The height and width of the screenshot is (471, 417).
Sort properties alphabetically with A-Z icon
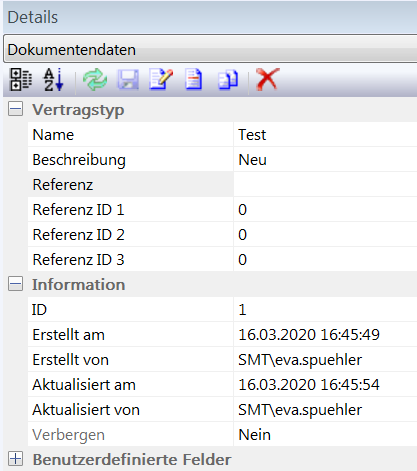(54, 79)
